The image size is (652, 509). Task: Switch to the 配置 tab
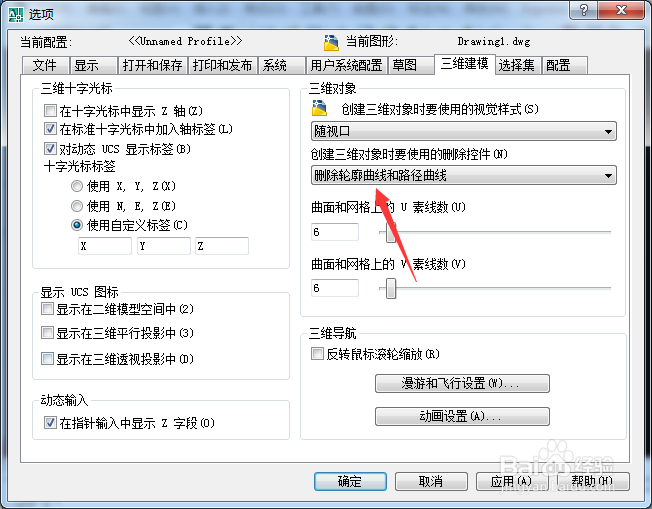tap(564, 66)
